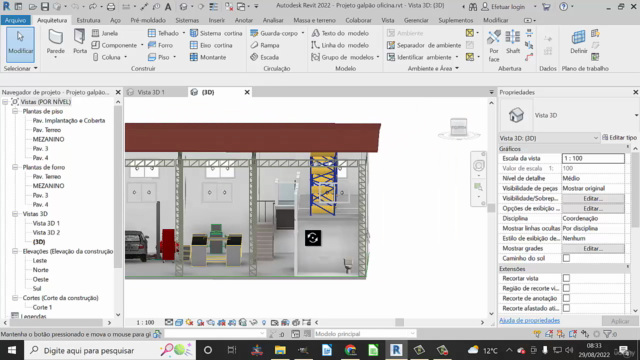This screenshot has width=640, height=360.
Task: Open the Vista 3D type selector dropdown
Action: click(636, 115)
